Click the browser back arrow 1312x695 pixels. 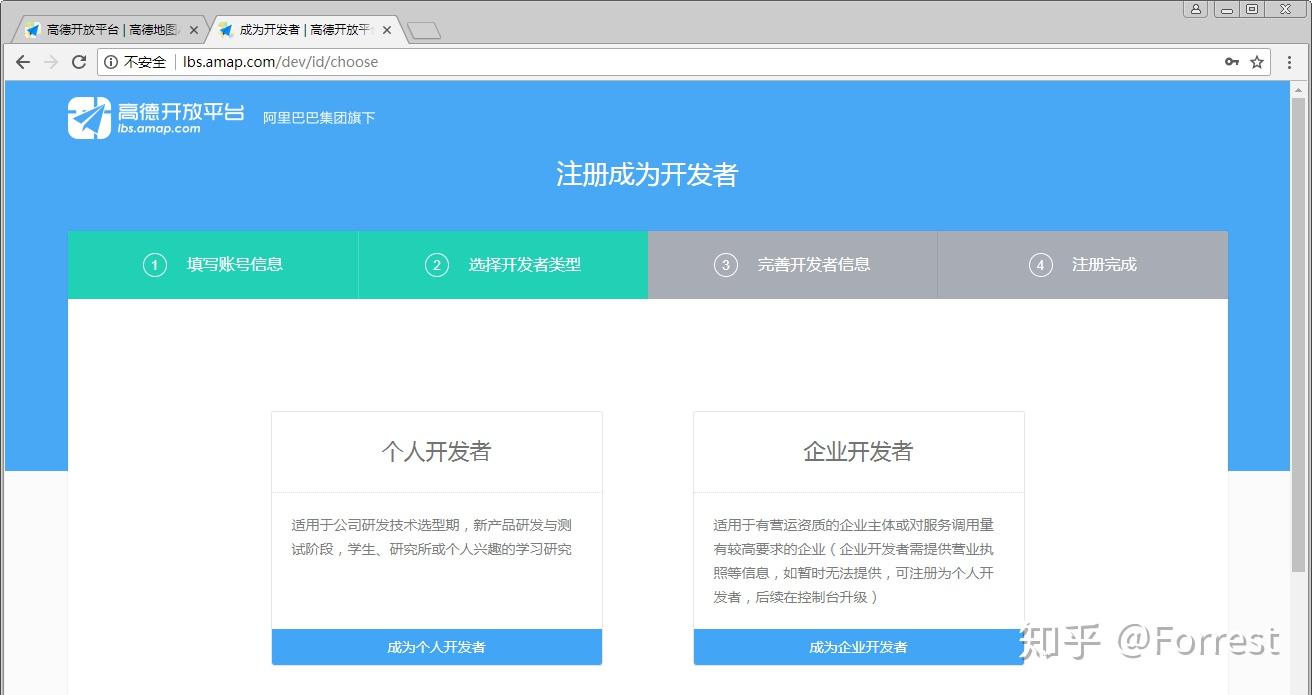click(x=22, y=62)
